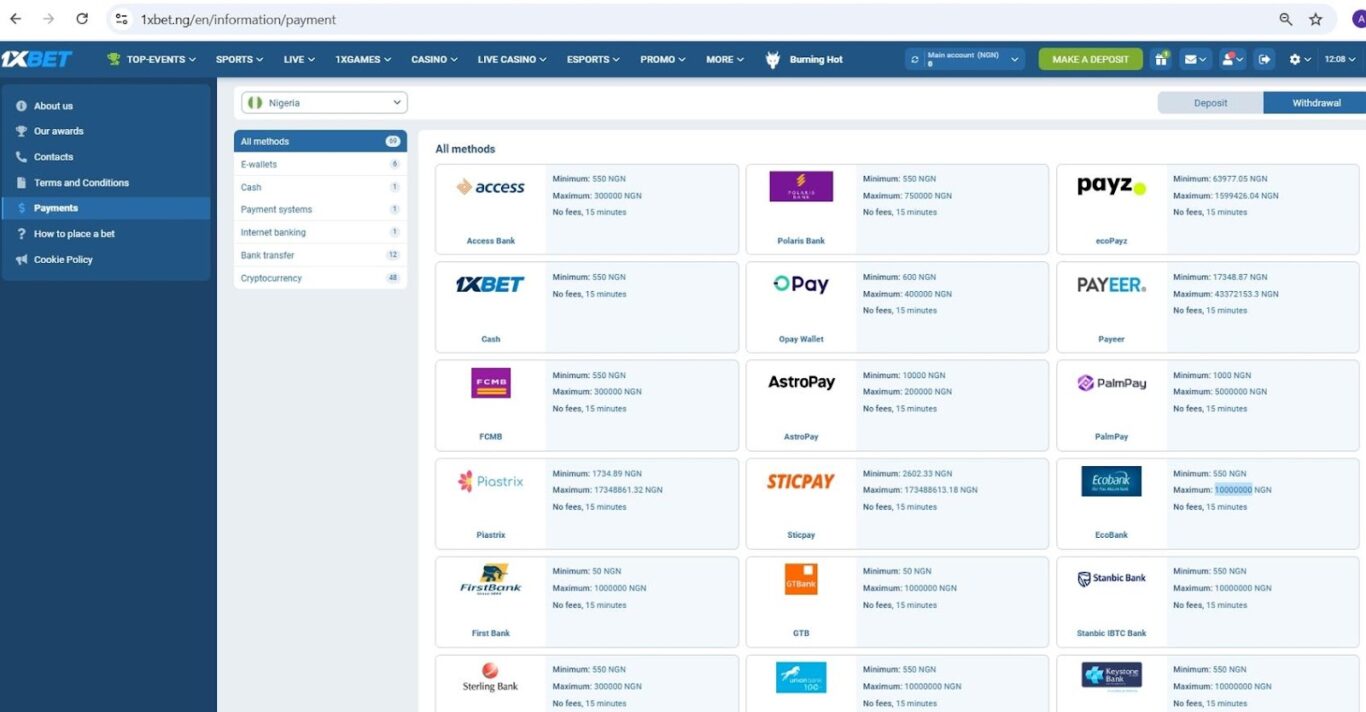Screen dimensions: 1366x712
Task: Pick Payeer payment logo
Action: click(x=1111, y=285)
